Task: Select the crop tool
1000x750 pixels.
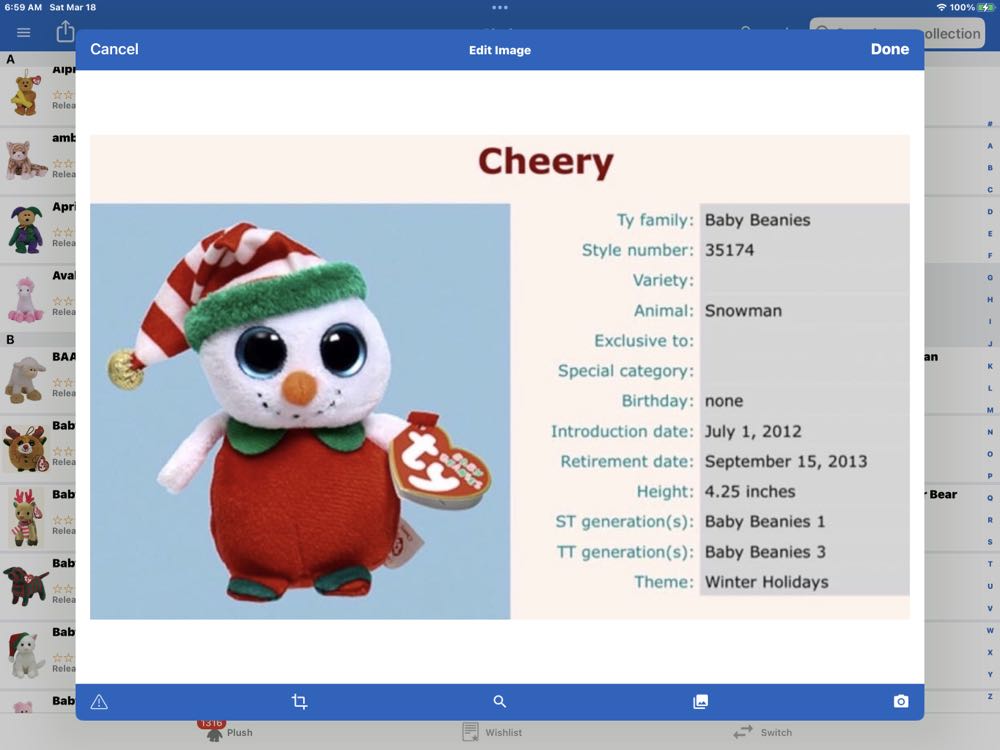Action: tap(299, 702)
